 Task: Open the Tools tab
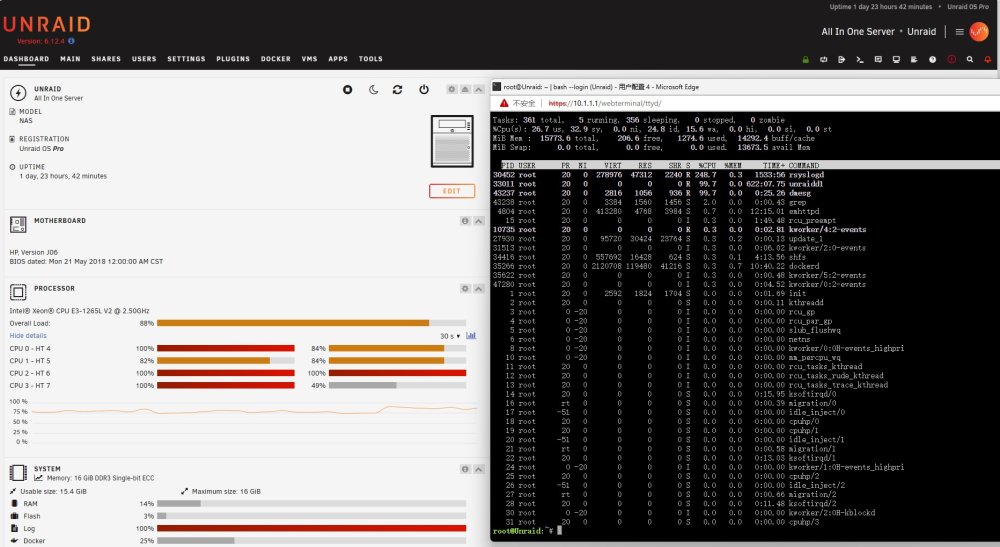[371, 59]
